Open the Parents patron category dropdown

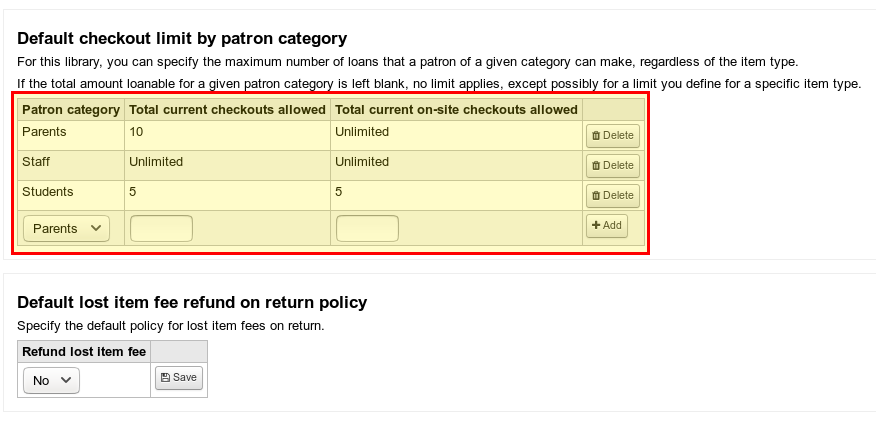click(67, 229)
